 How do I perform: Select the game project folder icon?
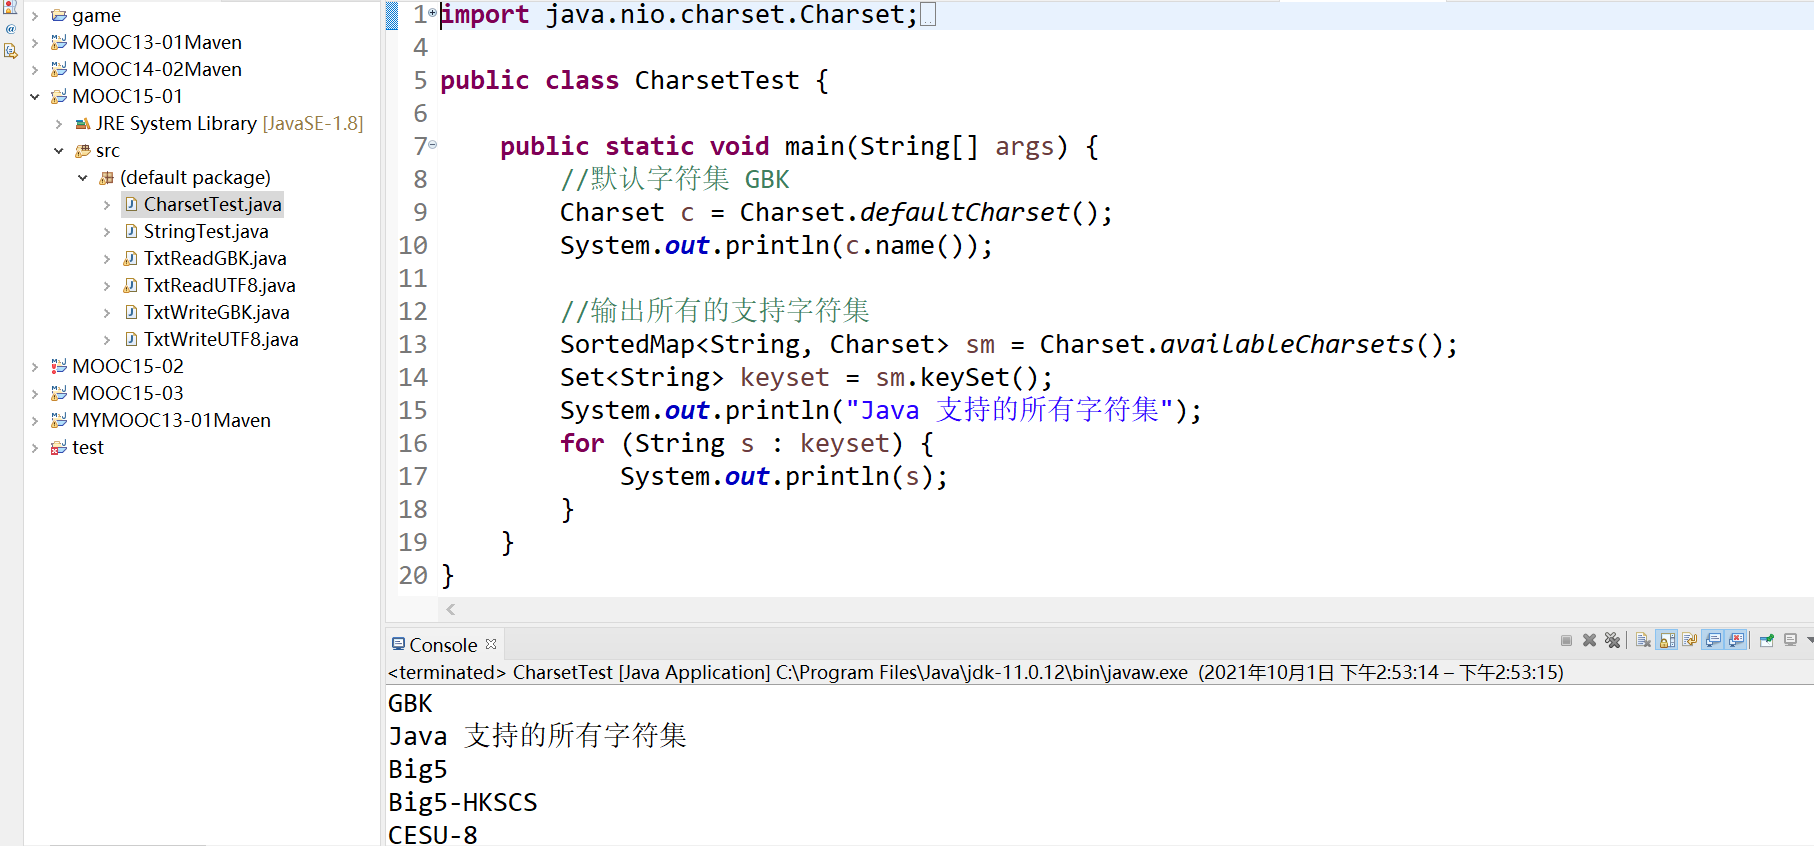(59, 16)
